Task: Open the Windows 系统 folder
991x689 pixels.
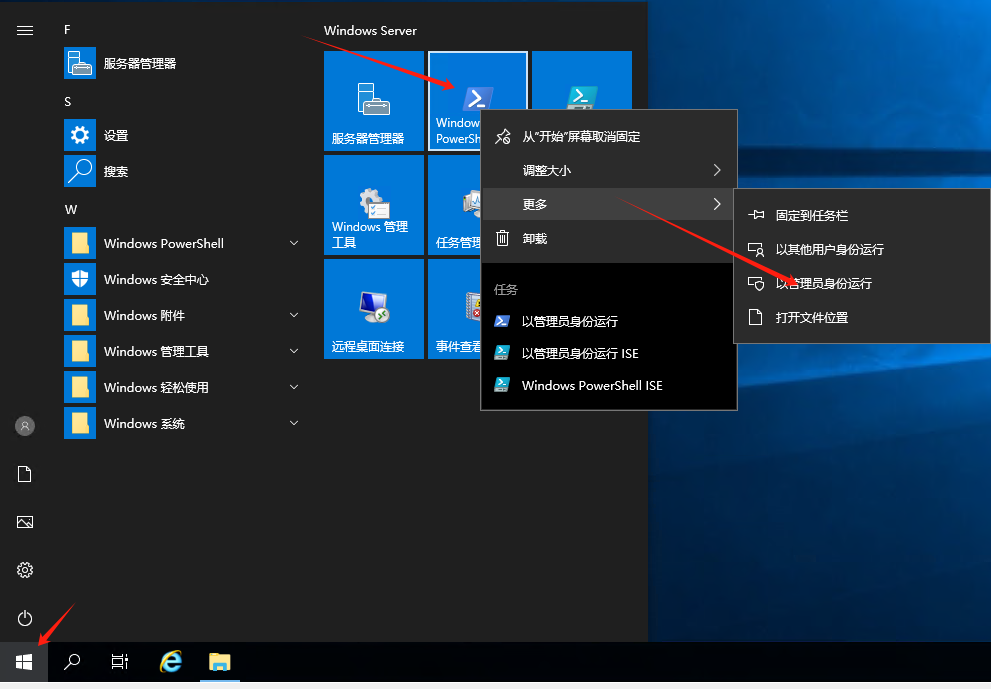Action: point(182,424)
